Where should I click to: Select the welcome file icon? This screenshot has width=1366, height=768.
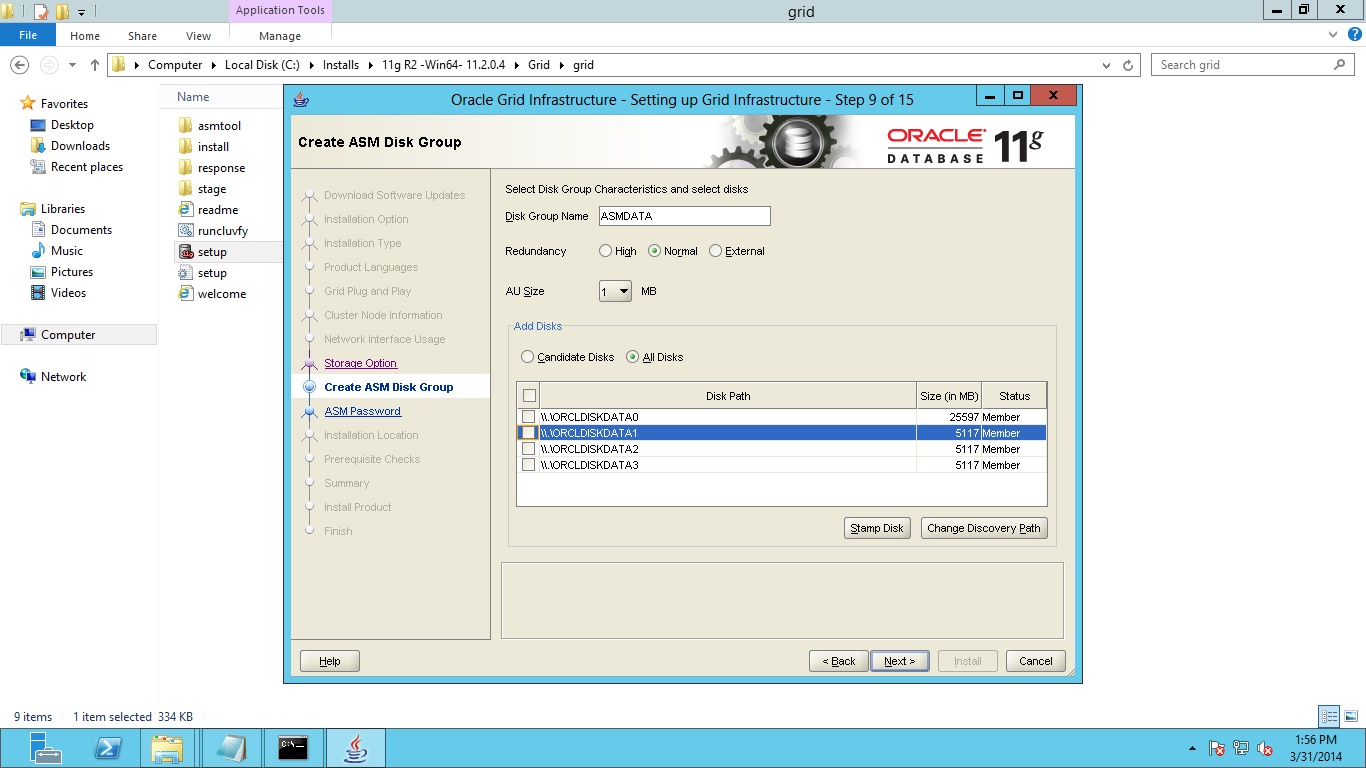tap(185, 294)
